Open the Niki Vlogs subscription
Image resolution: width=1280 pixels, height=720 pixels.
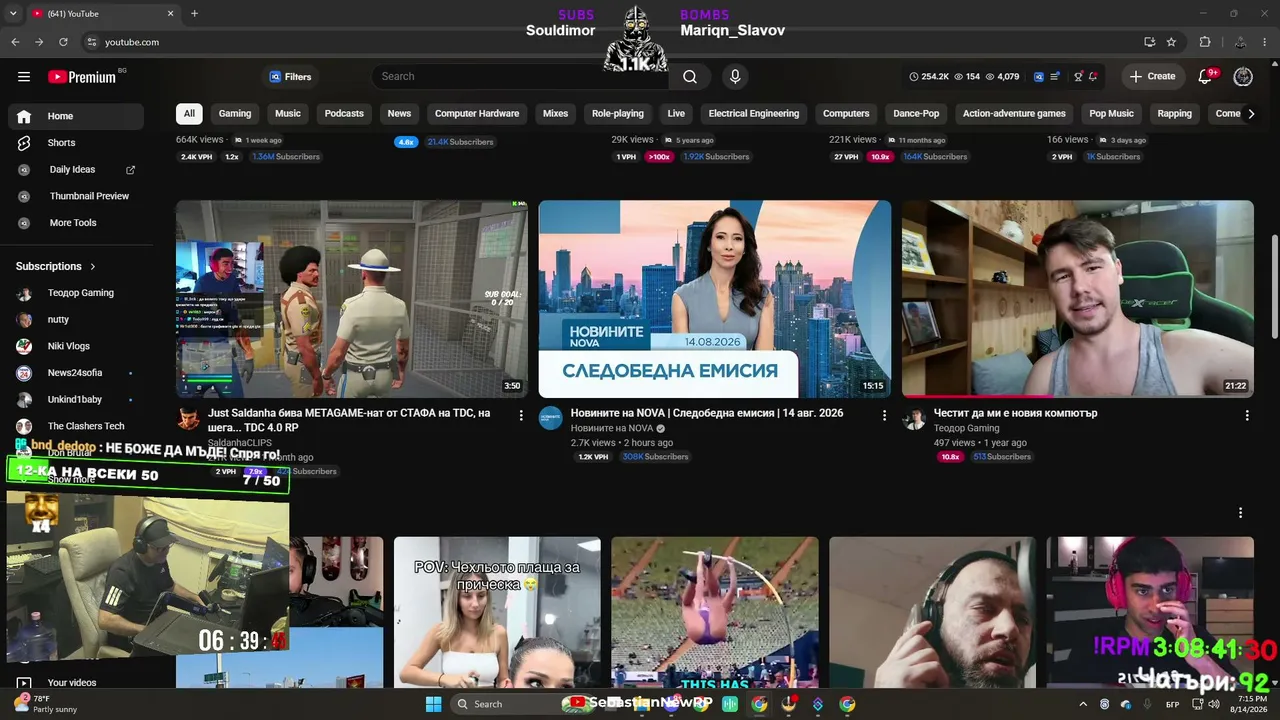[76, 346]
